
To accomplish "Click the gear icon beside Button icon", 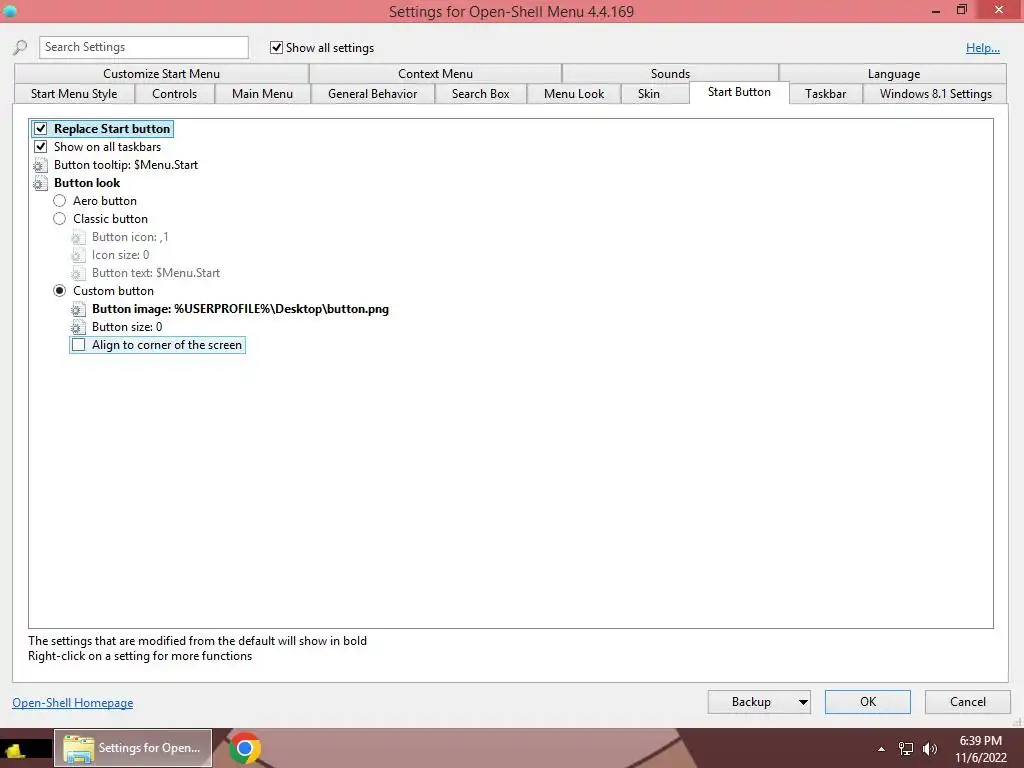I will click(x=78, y=237).
